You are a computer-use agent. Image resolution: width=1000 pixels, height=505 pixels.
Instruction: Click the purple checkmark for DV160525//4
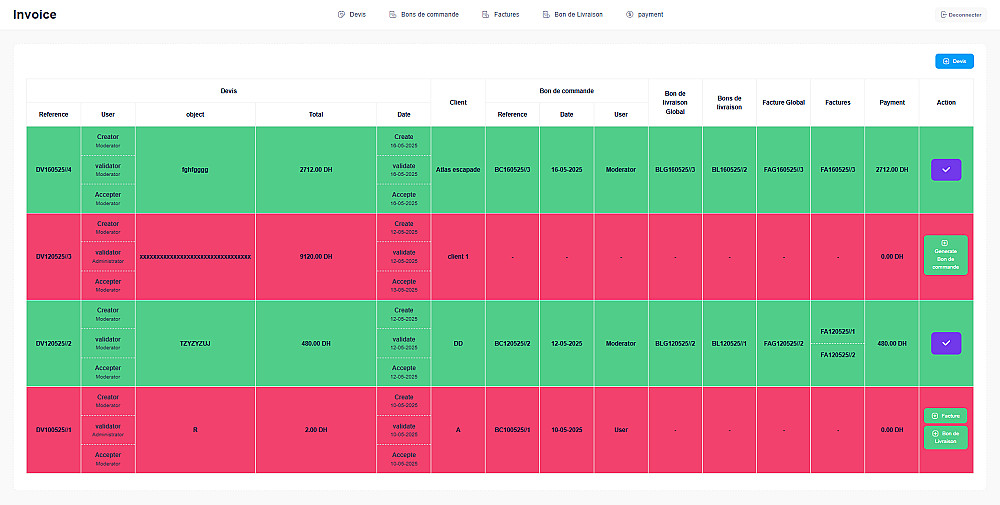click(945, 170)
